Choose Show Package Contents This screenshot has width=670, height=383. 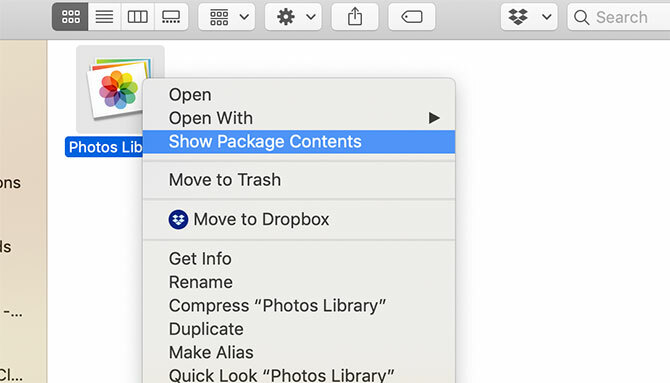pos(299,141)
